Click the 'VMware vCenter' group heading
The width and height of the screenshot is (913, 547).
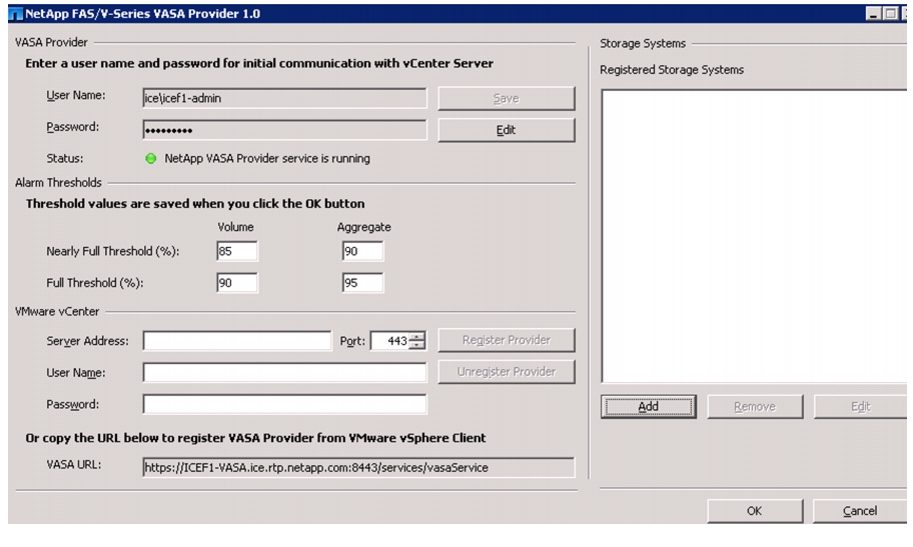click(57, 312)
